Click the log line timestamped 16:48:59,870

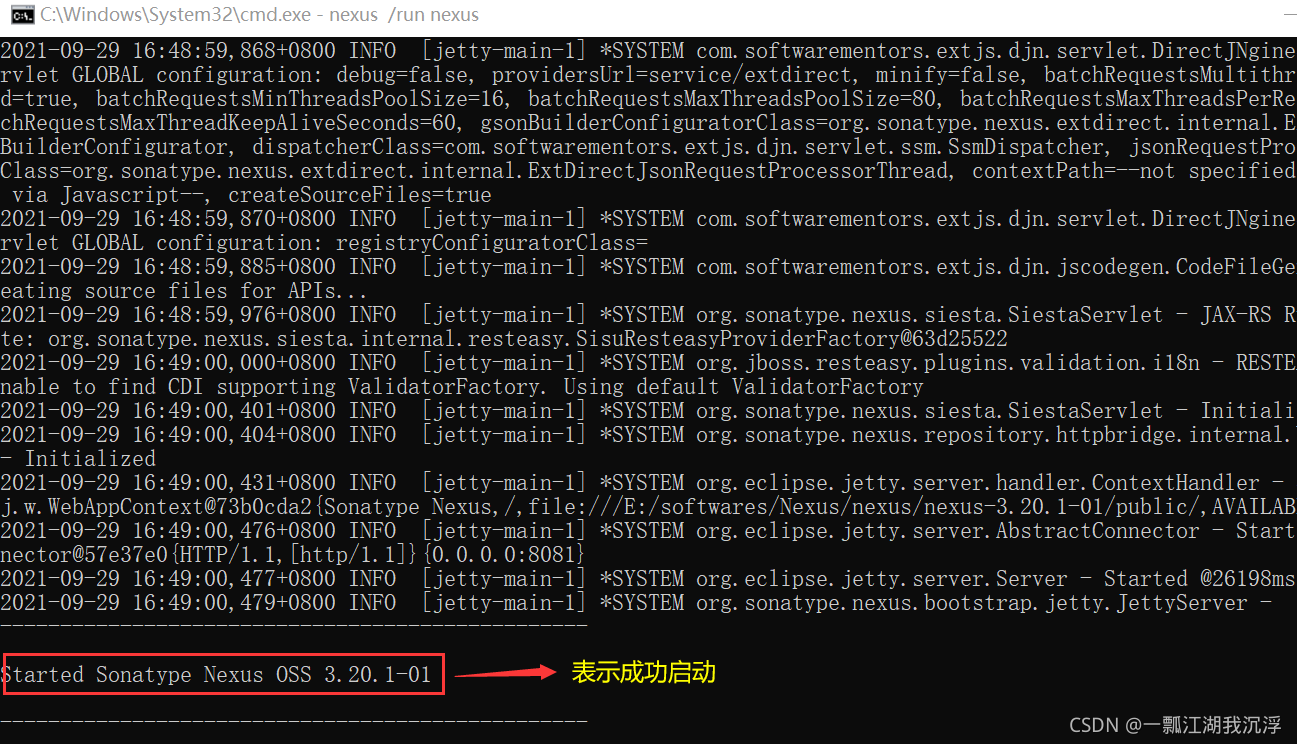click(x=648, y=218)
